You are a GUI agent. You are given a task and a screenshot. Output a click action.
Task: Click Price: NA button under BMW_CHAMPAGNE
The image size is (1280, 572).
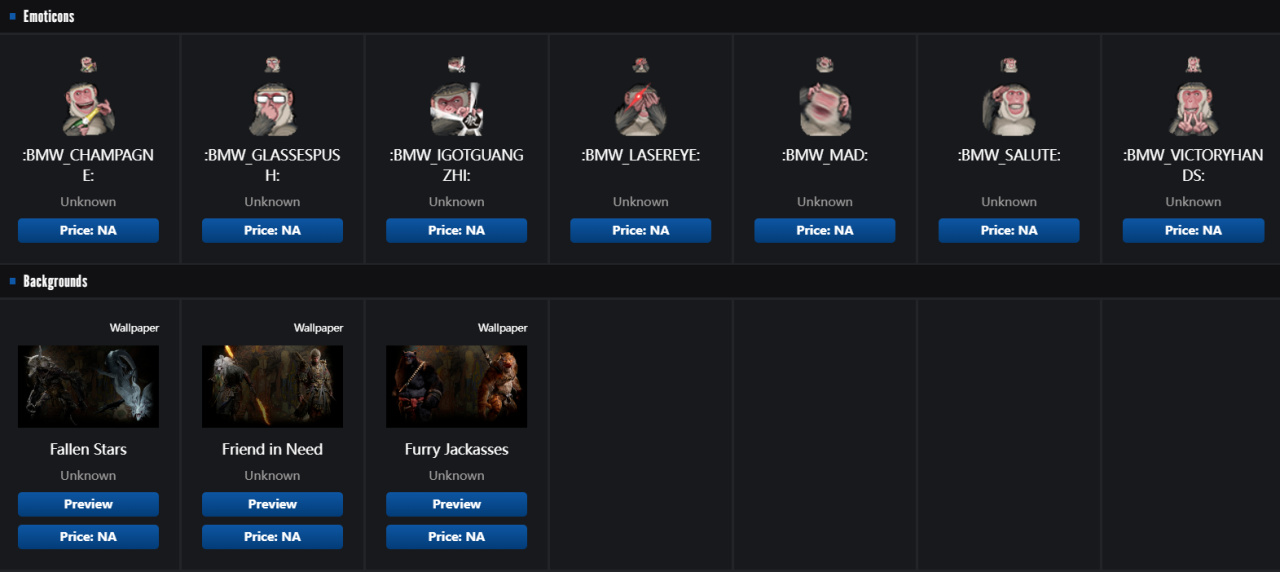(88, 230)
